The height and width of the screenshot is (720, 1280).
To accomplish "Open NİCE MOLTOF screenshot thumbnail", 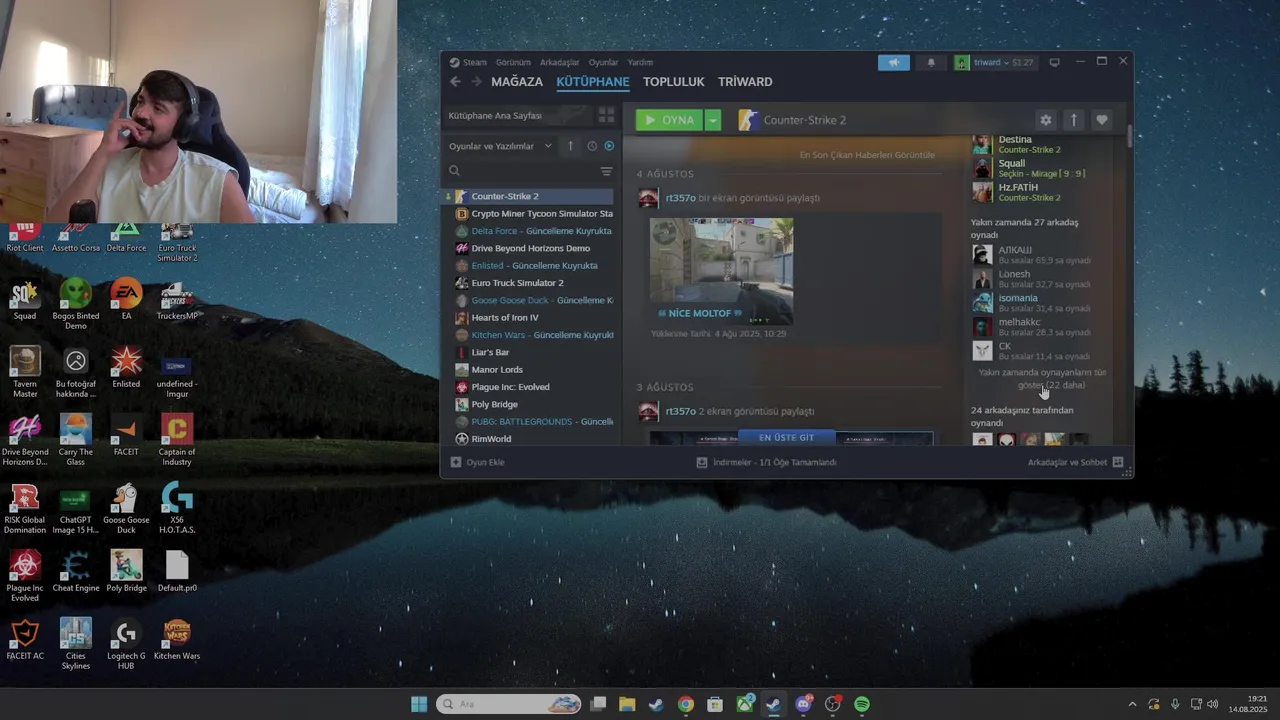I will click(x=721, y=271).
